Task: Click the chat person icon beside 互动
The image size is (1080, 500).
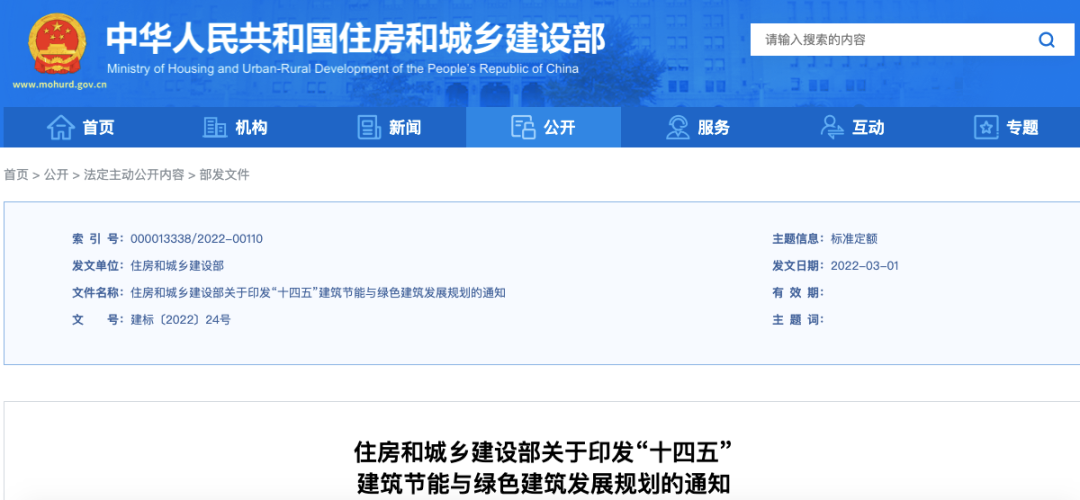Action: 832,127
